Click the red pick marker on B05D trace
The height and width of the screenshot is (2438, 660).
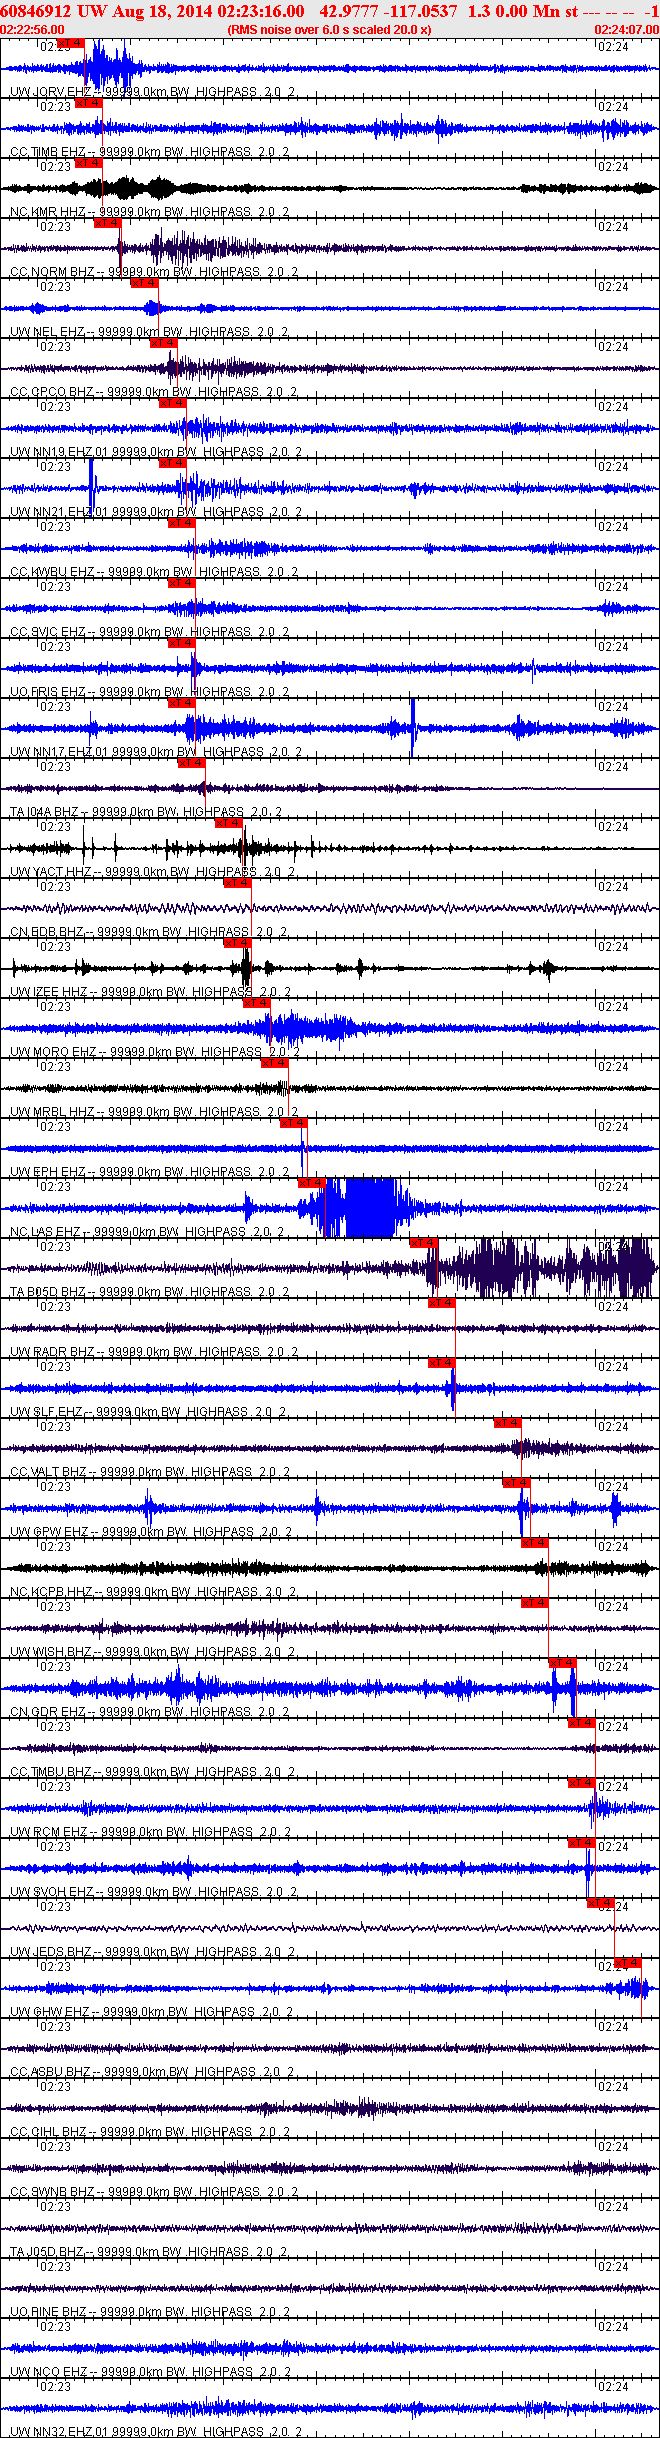point(423,1243)
